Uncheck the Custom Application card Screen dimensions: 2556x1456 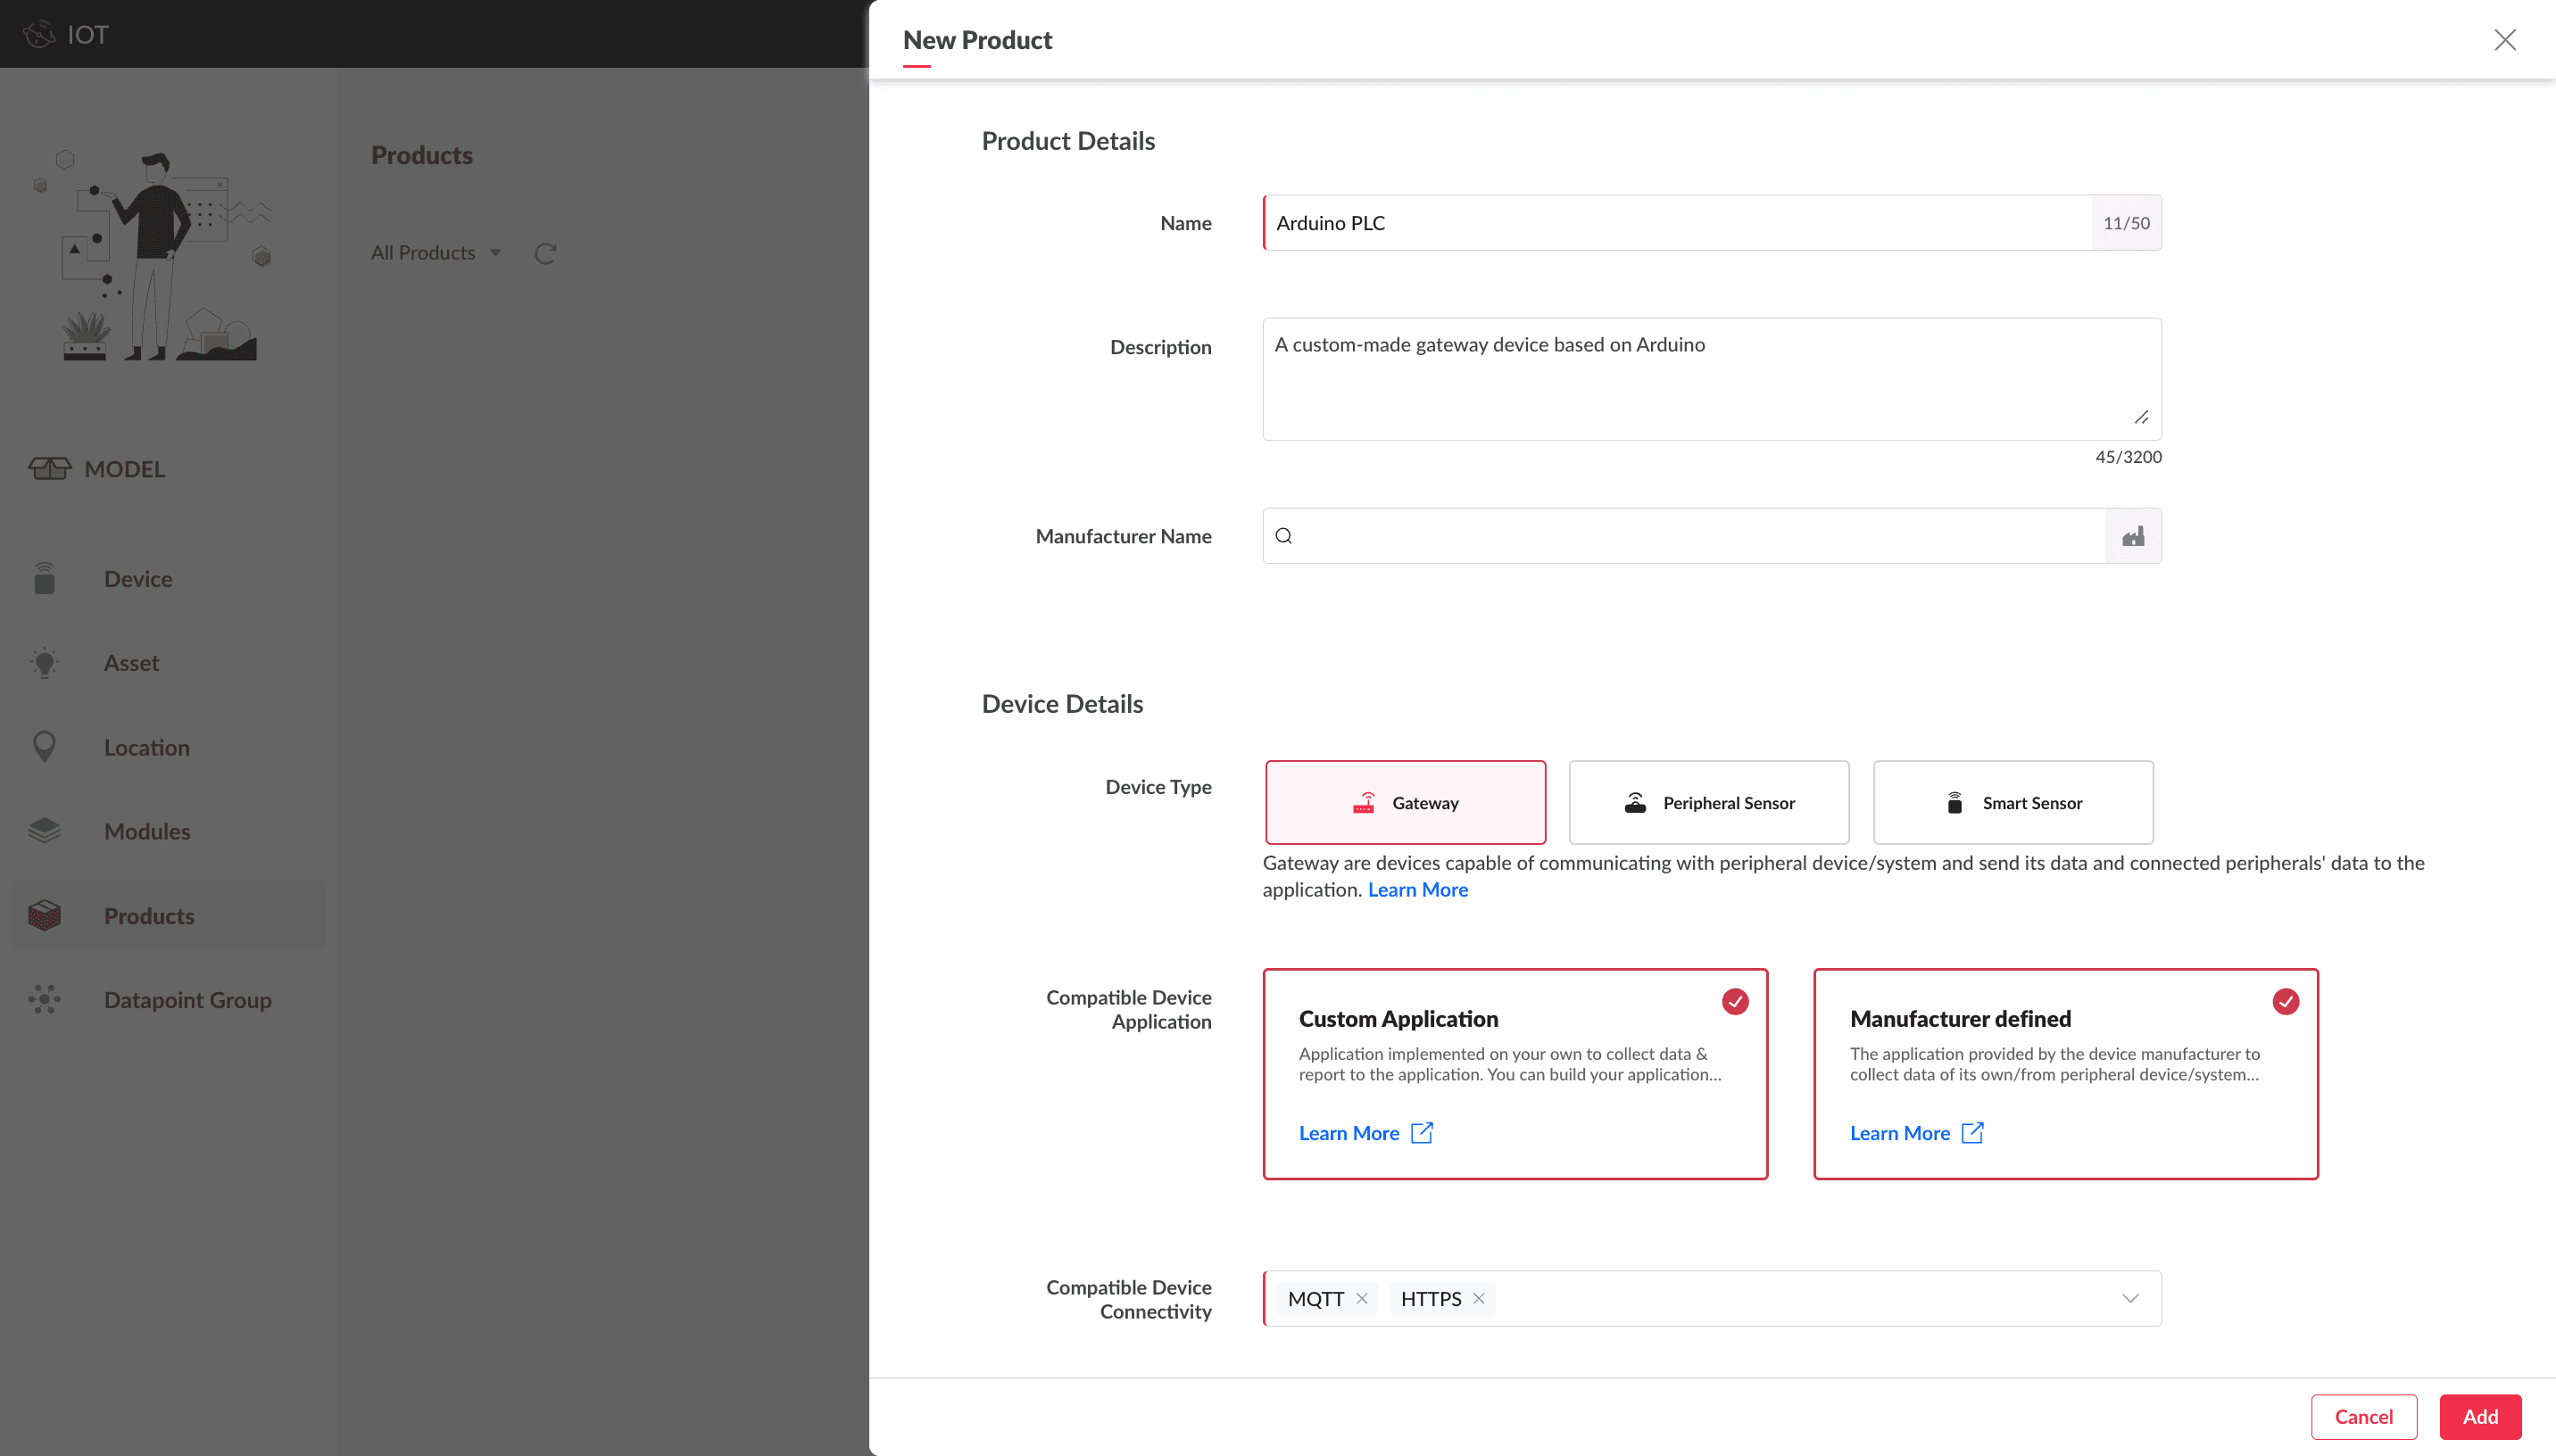(x=1734, y=1002)
